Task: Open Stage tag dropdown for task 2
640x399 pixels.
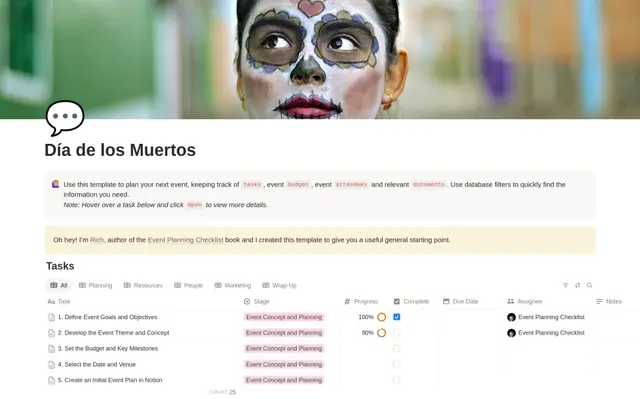Action: 284,333
